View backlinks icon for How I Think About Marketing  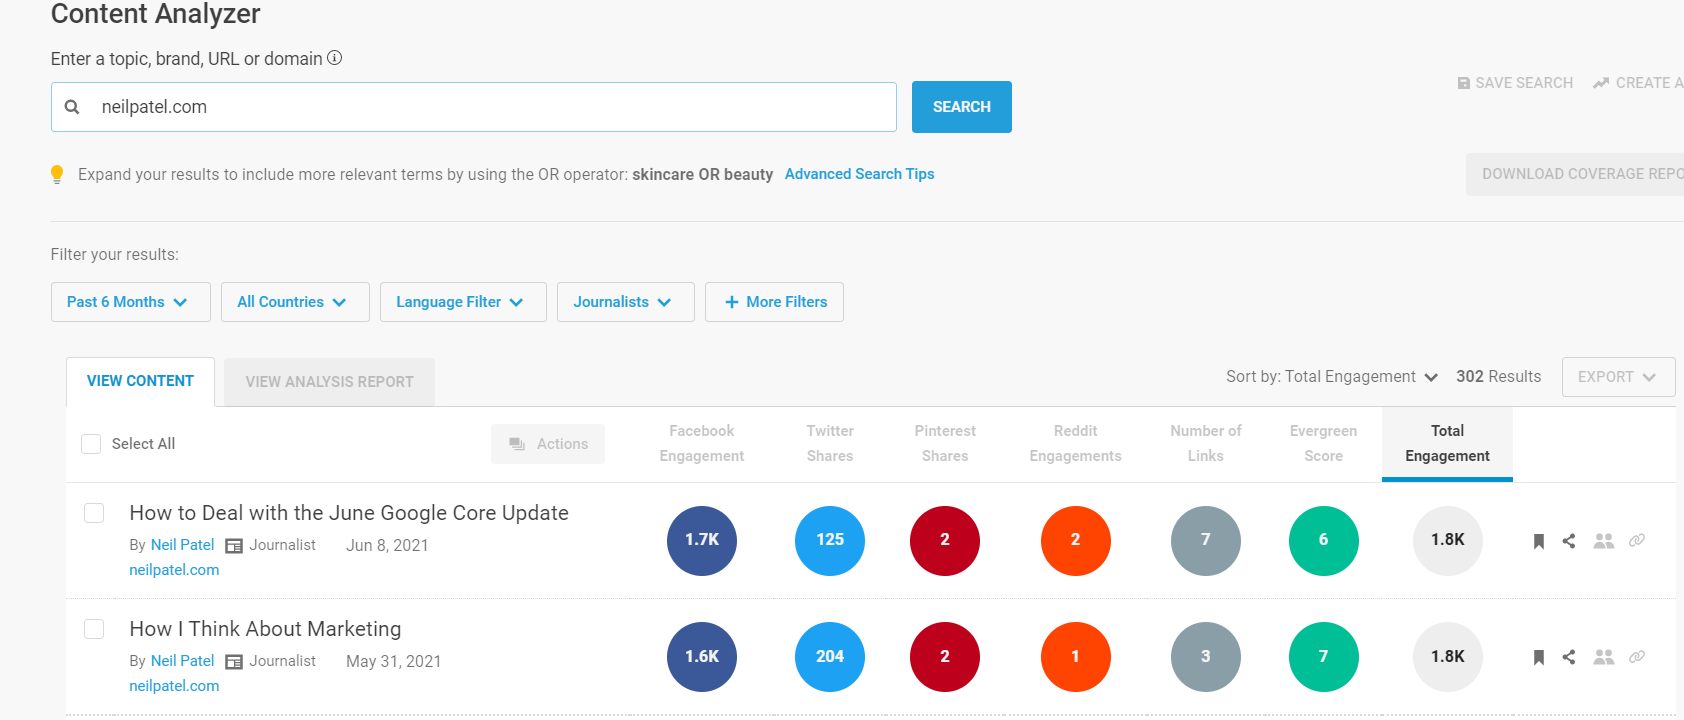[1637, 657]
